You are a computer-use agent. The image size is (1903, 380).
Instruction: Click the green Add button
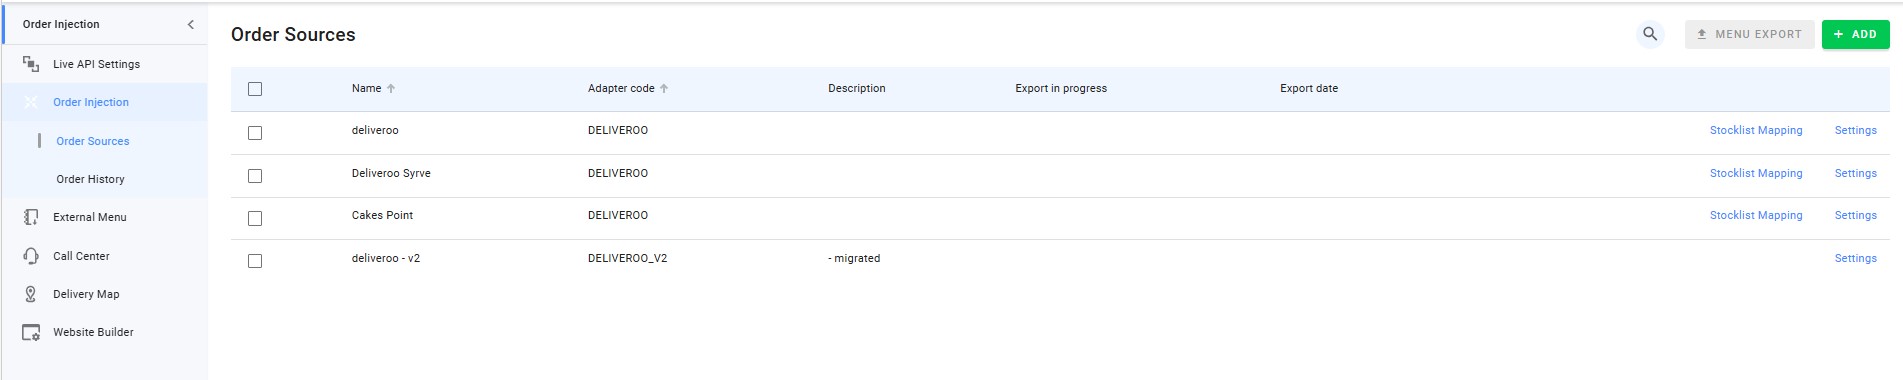(1855, 34)
